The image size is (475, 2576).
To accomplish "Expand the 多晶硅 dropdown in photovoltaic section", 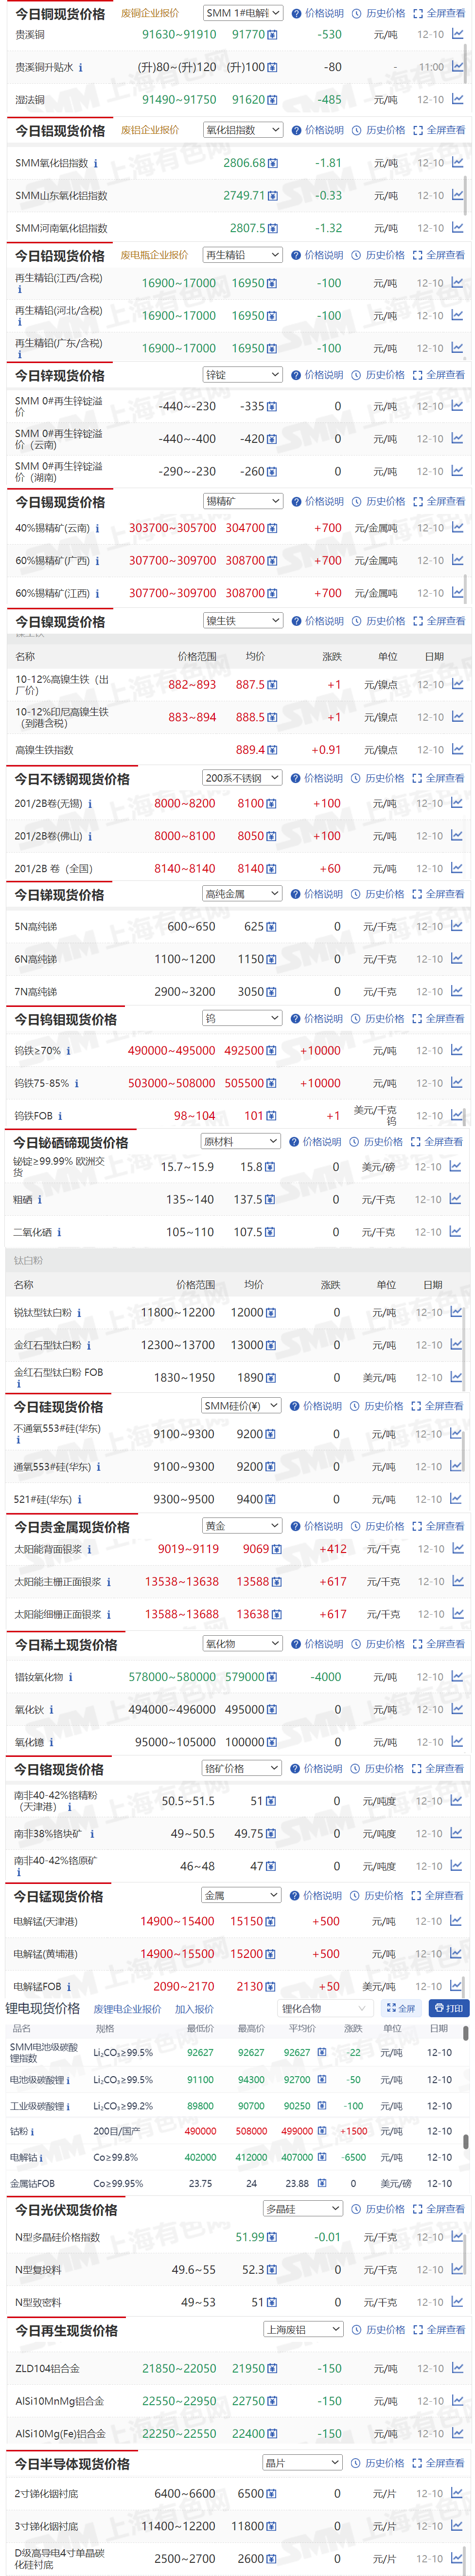I will pos(304,2208).
